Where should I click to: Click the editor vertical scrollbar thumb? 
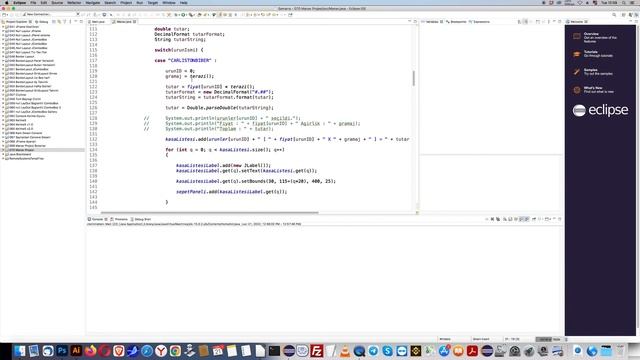coord(413,78)
